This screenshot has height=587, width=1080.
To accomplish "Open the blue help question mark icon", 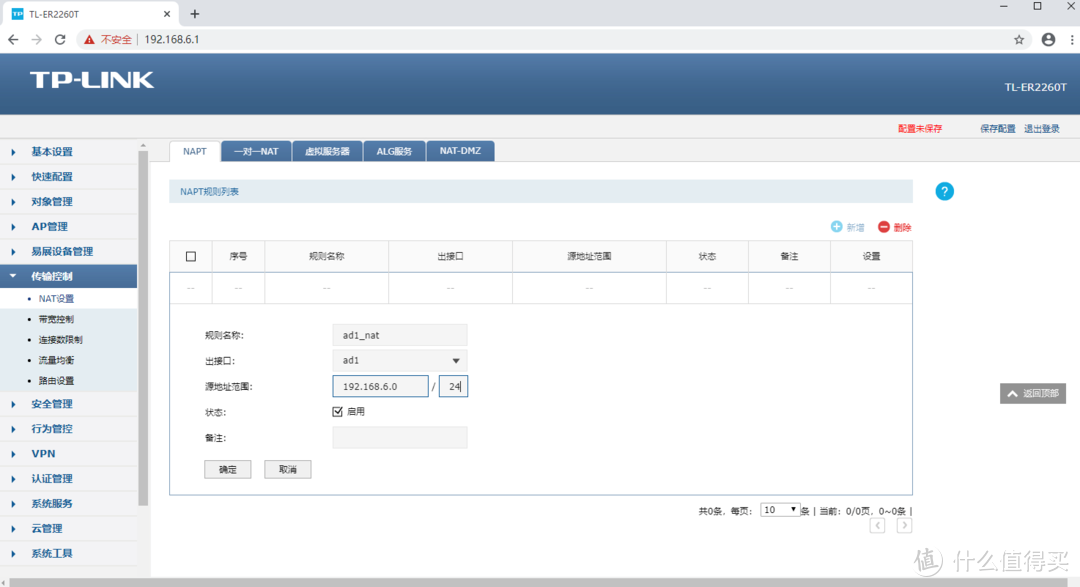I will click(x=944, y=191).
